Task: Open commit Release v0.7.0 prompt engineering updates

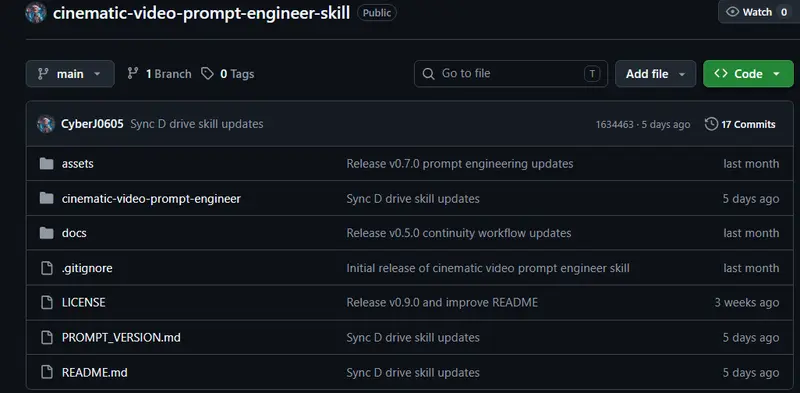Action: point(460,164)
